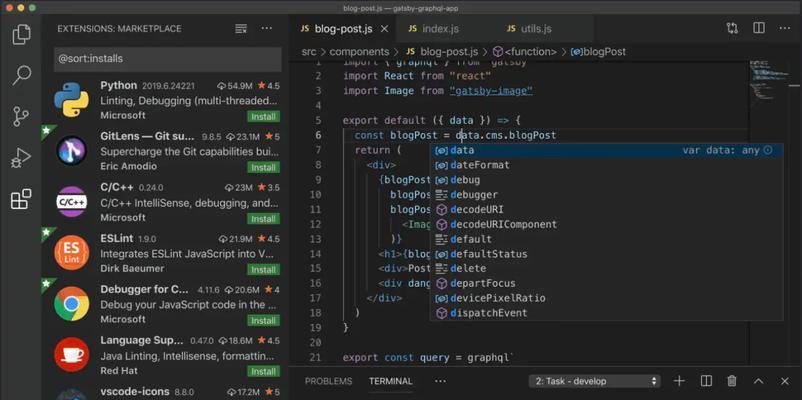Select the 'delete' suggestion
This screenshot has width=802, height=400.
tap(606, 269)
